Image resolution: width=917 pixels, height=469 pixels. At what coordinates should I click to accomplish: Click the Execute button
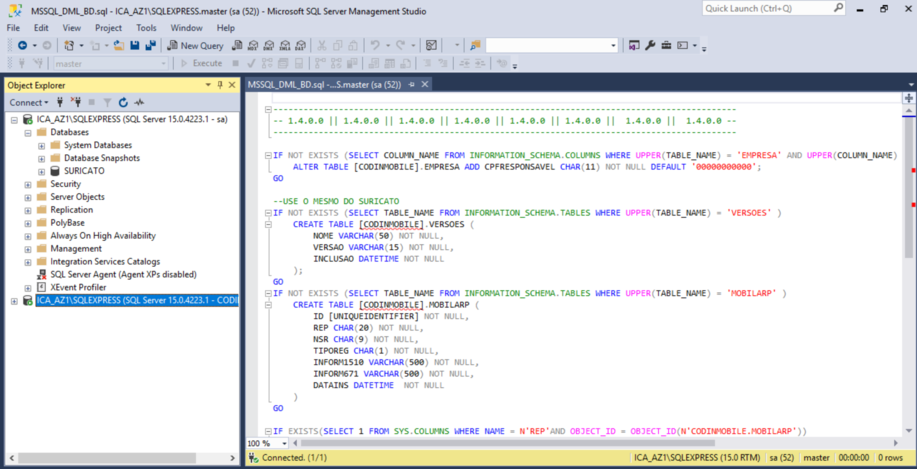[201, 63]
